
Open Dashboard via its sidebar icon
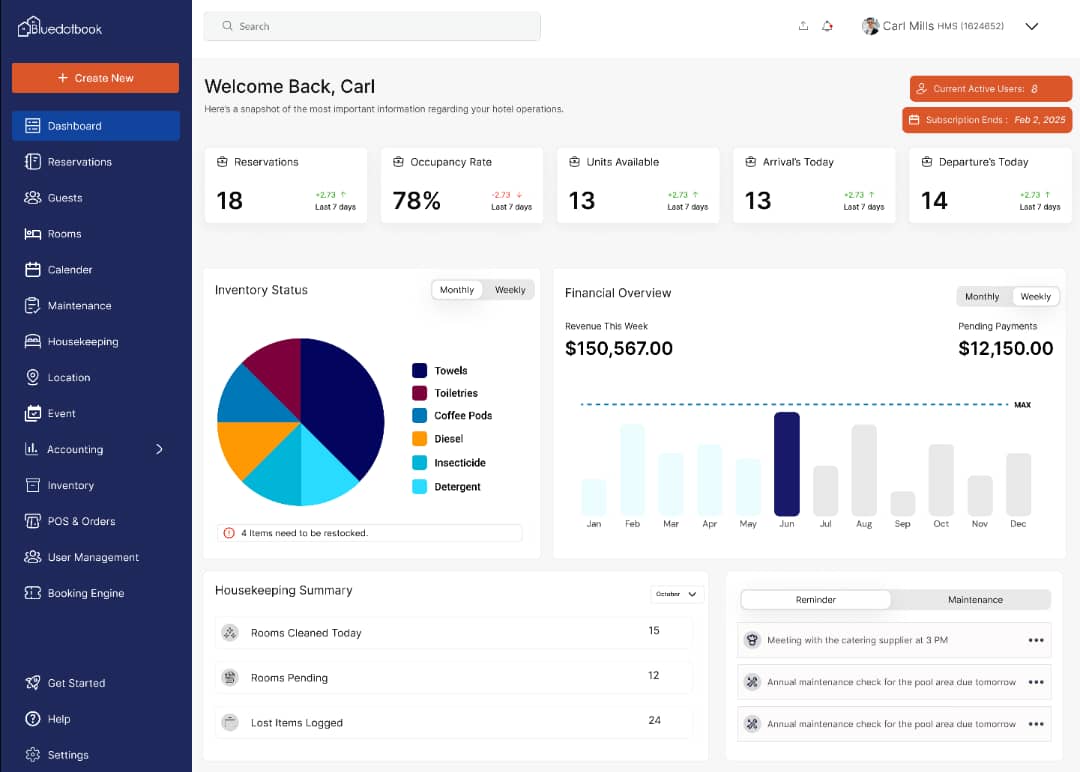pos(32,126)
